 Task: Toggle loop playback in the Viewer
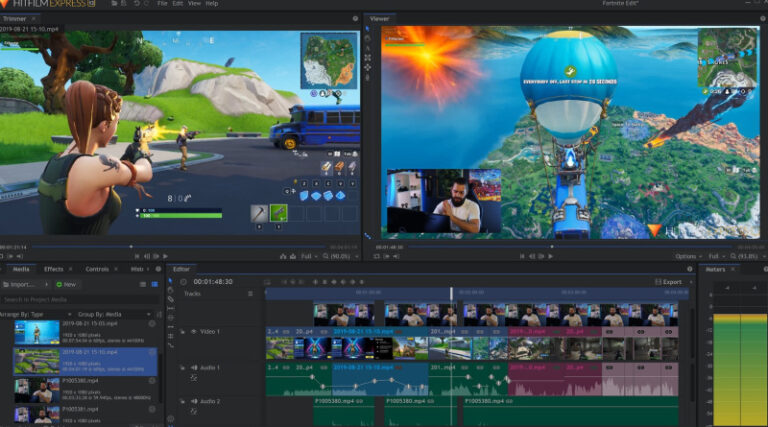(x=377, y=256)
